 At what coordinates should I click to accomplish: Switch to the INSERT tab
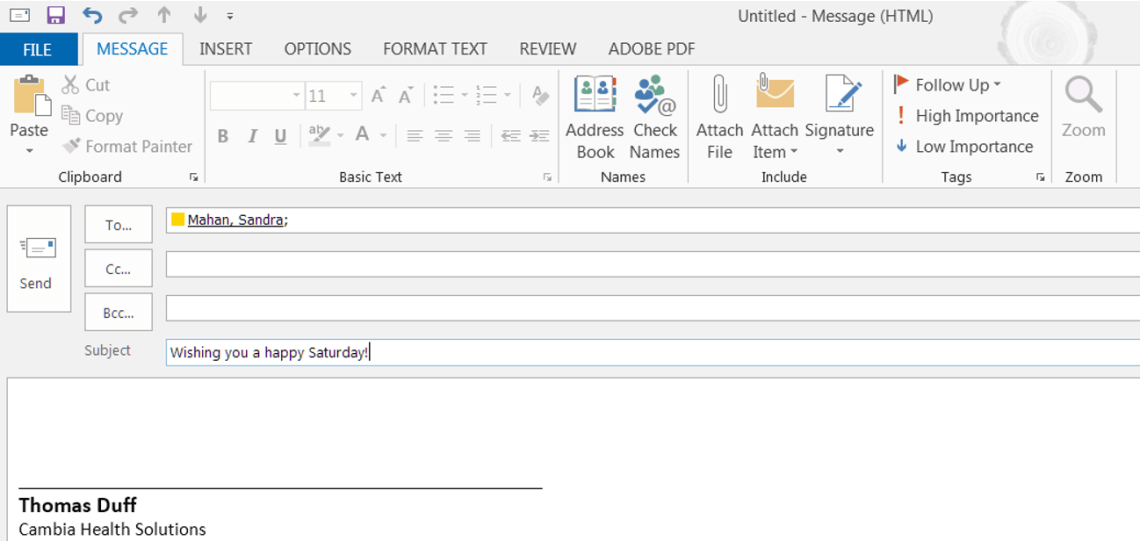(x=225, y=49)
